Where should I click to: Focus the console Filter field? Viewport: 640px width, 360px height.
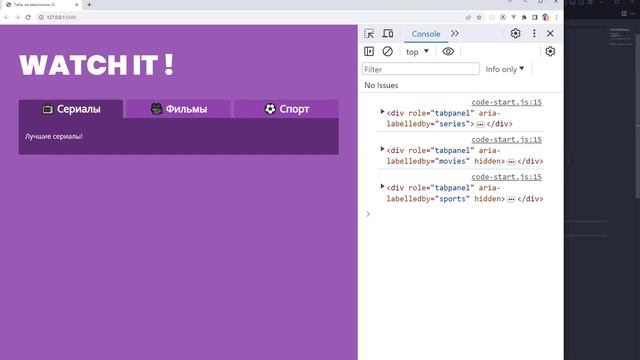point(420,69)
